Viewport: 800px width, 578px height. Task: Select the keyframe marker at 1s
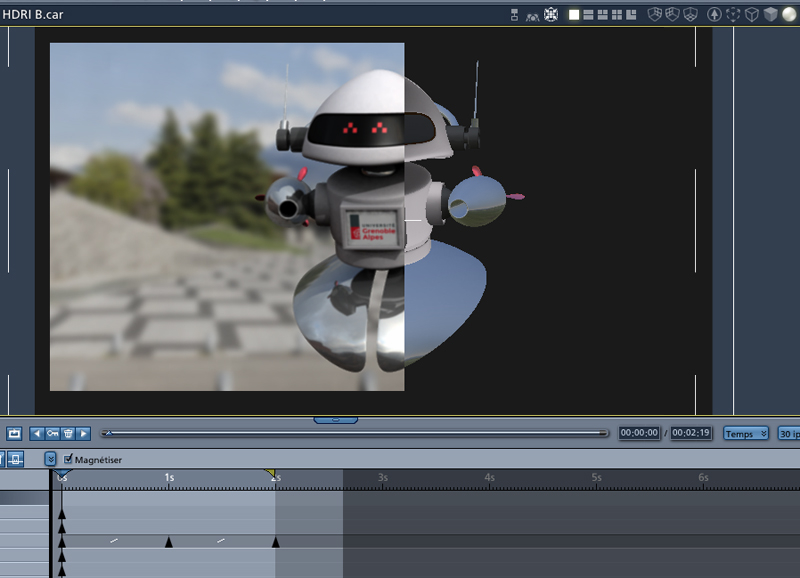pos(169,542)
